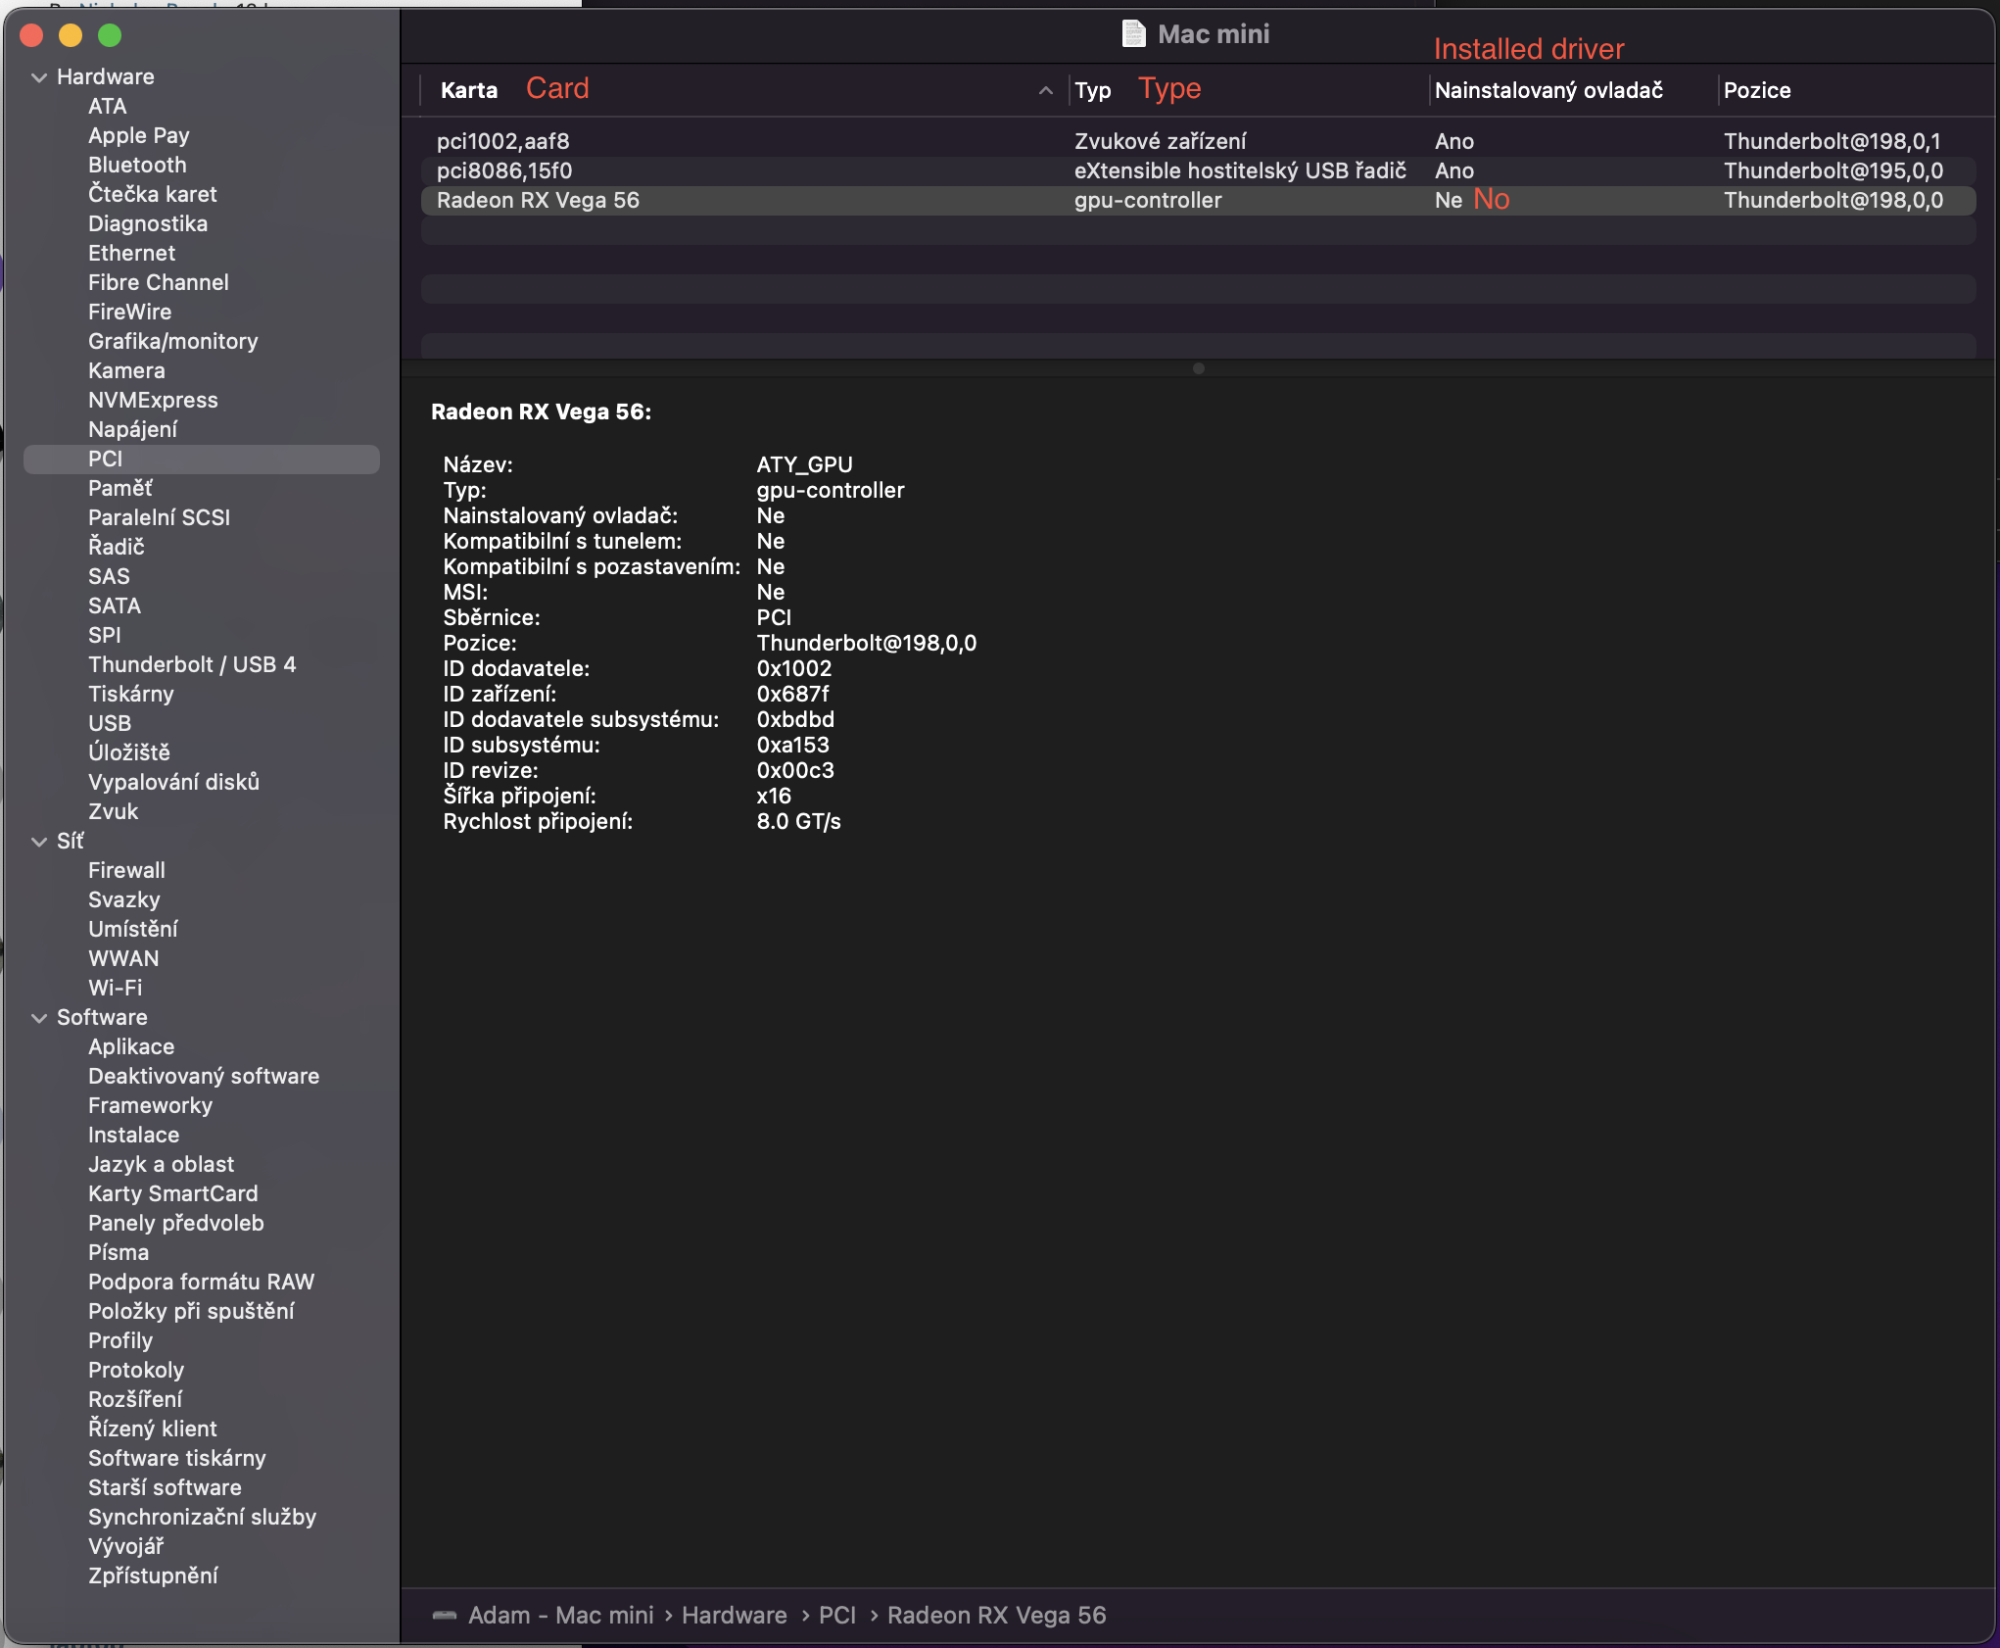Select the Radeon RX Vega 56 row
This screenshot has height=1648, width=2000.
coord(1197,200)
